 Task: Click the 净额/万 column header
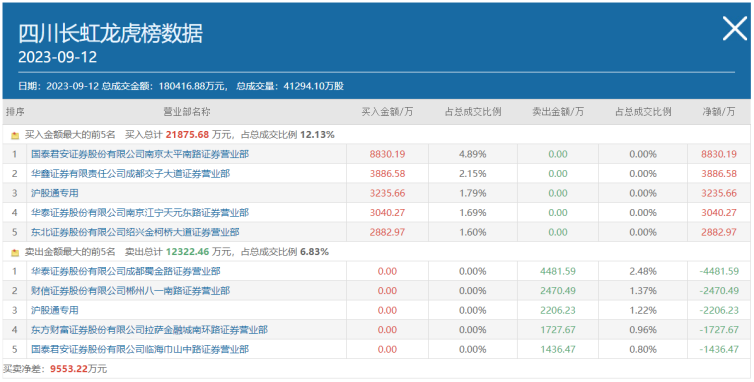tap(719, 112)
